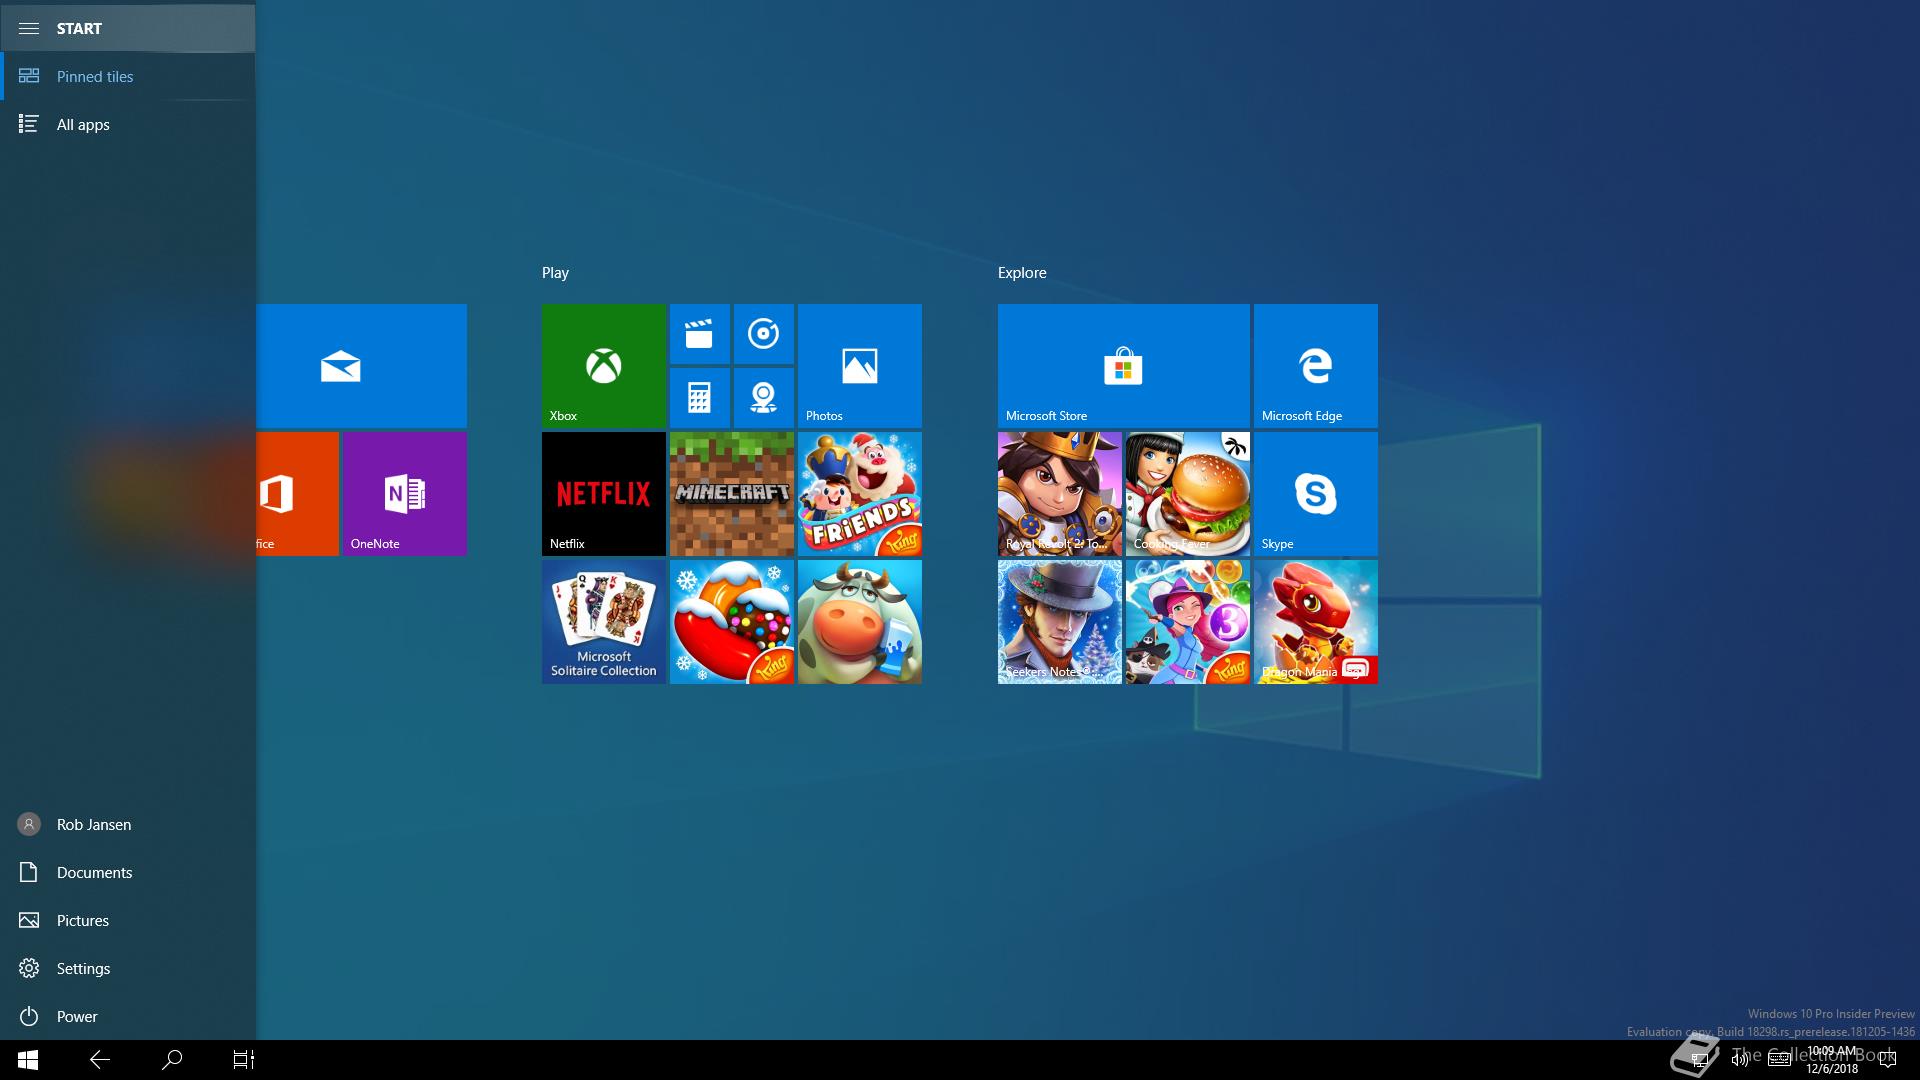The width and height of the screenshot is (1920, 1080).
Task: Open Settings from the Start sidebar
Action: [127, 968]
